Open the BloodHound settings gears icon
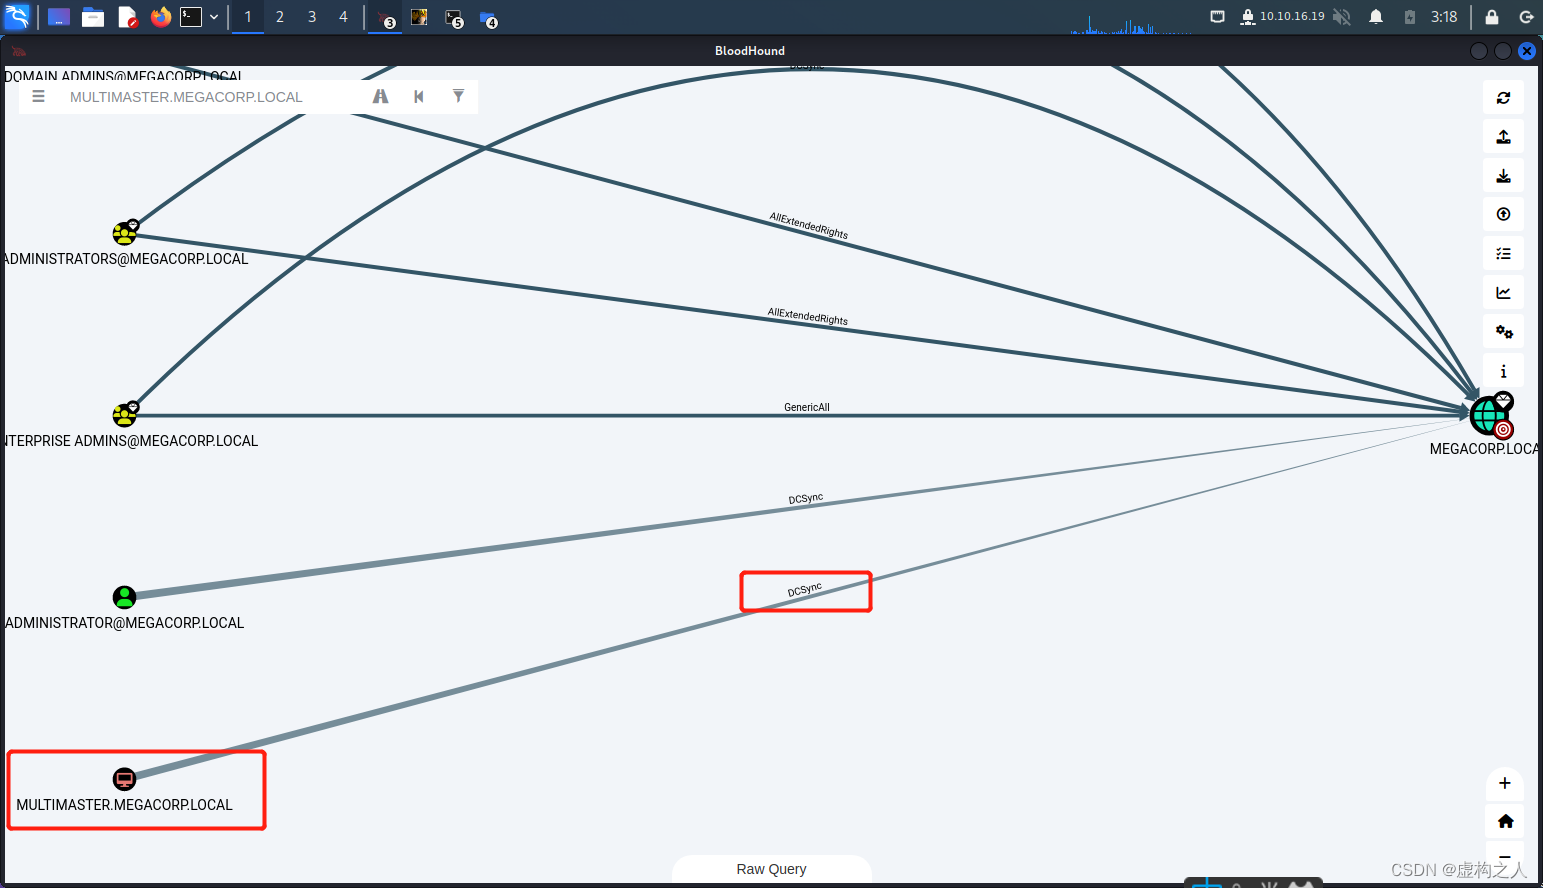Screen dimensions: 1543x888 (1503, 332)
